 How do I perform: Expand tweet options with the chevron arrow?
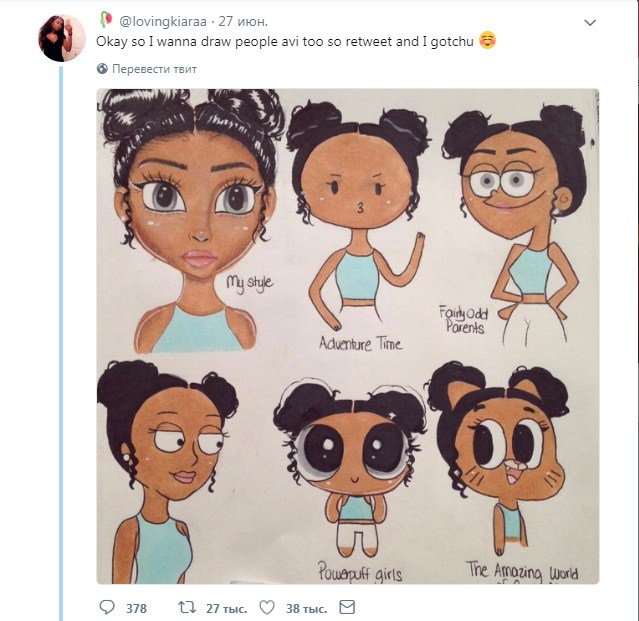pos(590,22)
